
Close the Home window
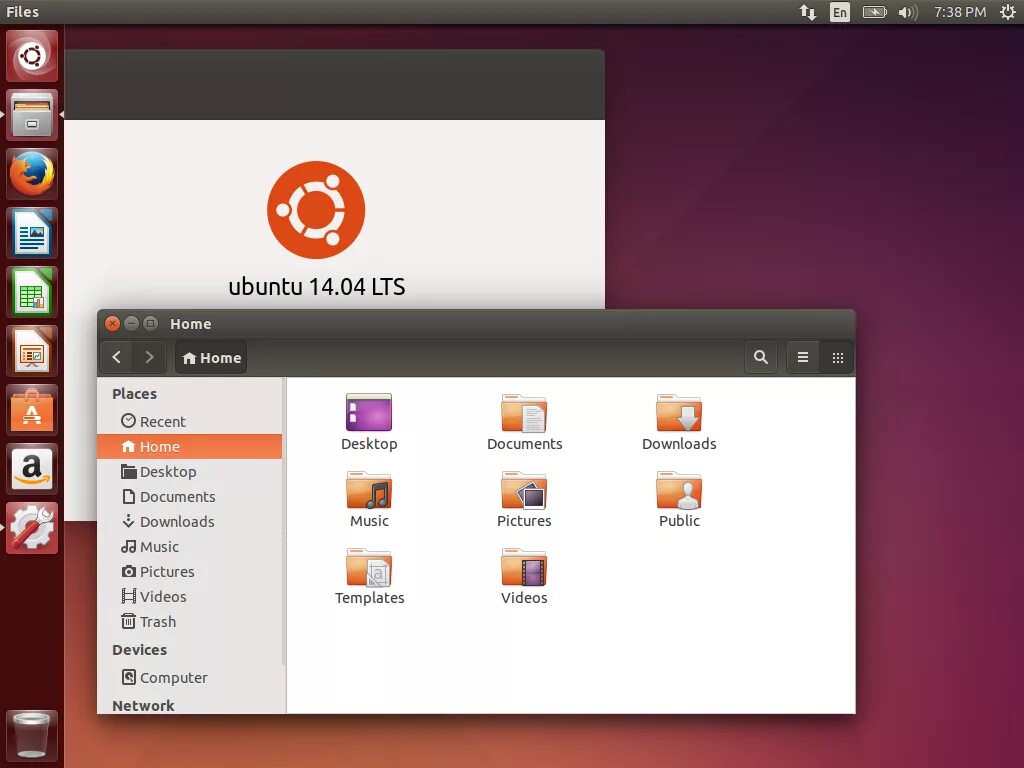click(112, 323)
